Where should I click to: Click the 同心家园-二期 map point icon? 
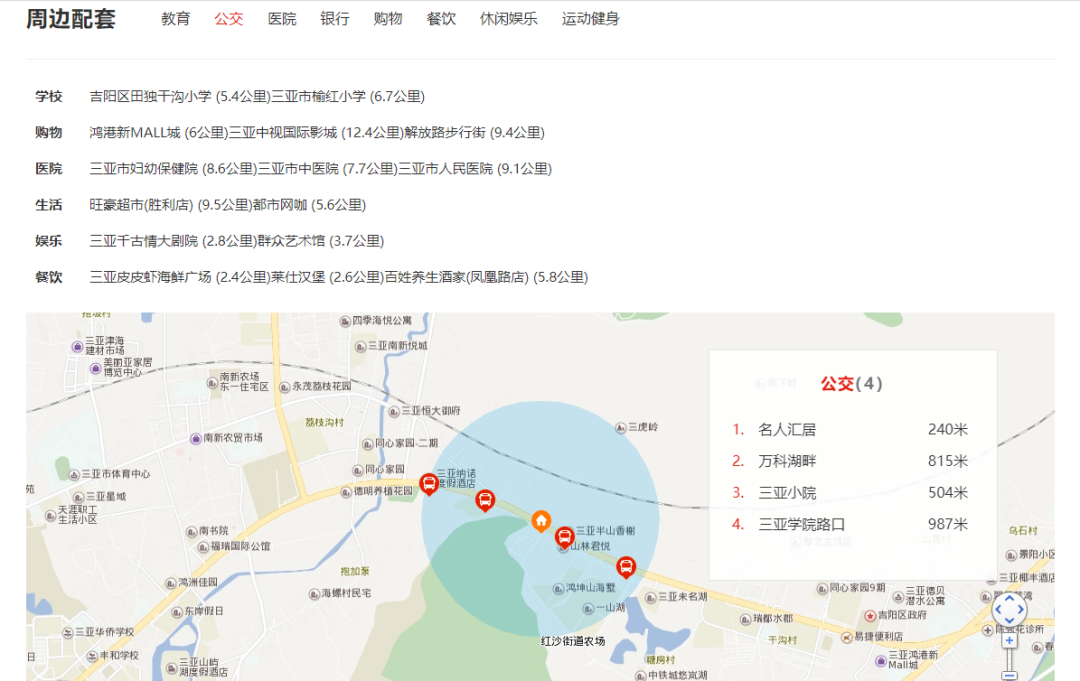[368, 444]
